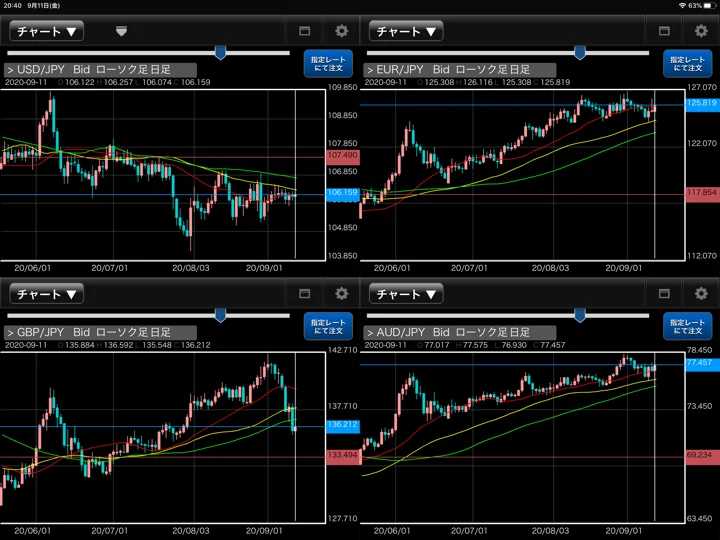The height and width of the screenshot is (540, 720).
Task: Tap GBP/JPY low value 135.548
Action: (x=157, y=345)
